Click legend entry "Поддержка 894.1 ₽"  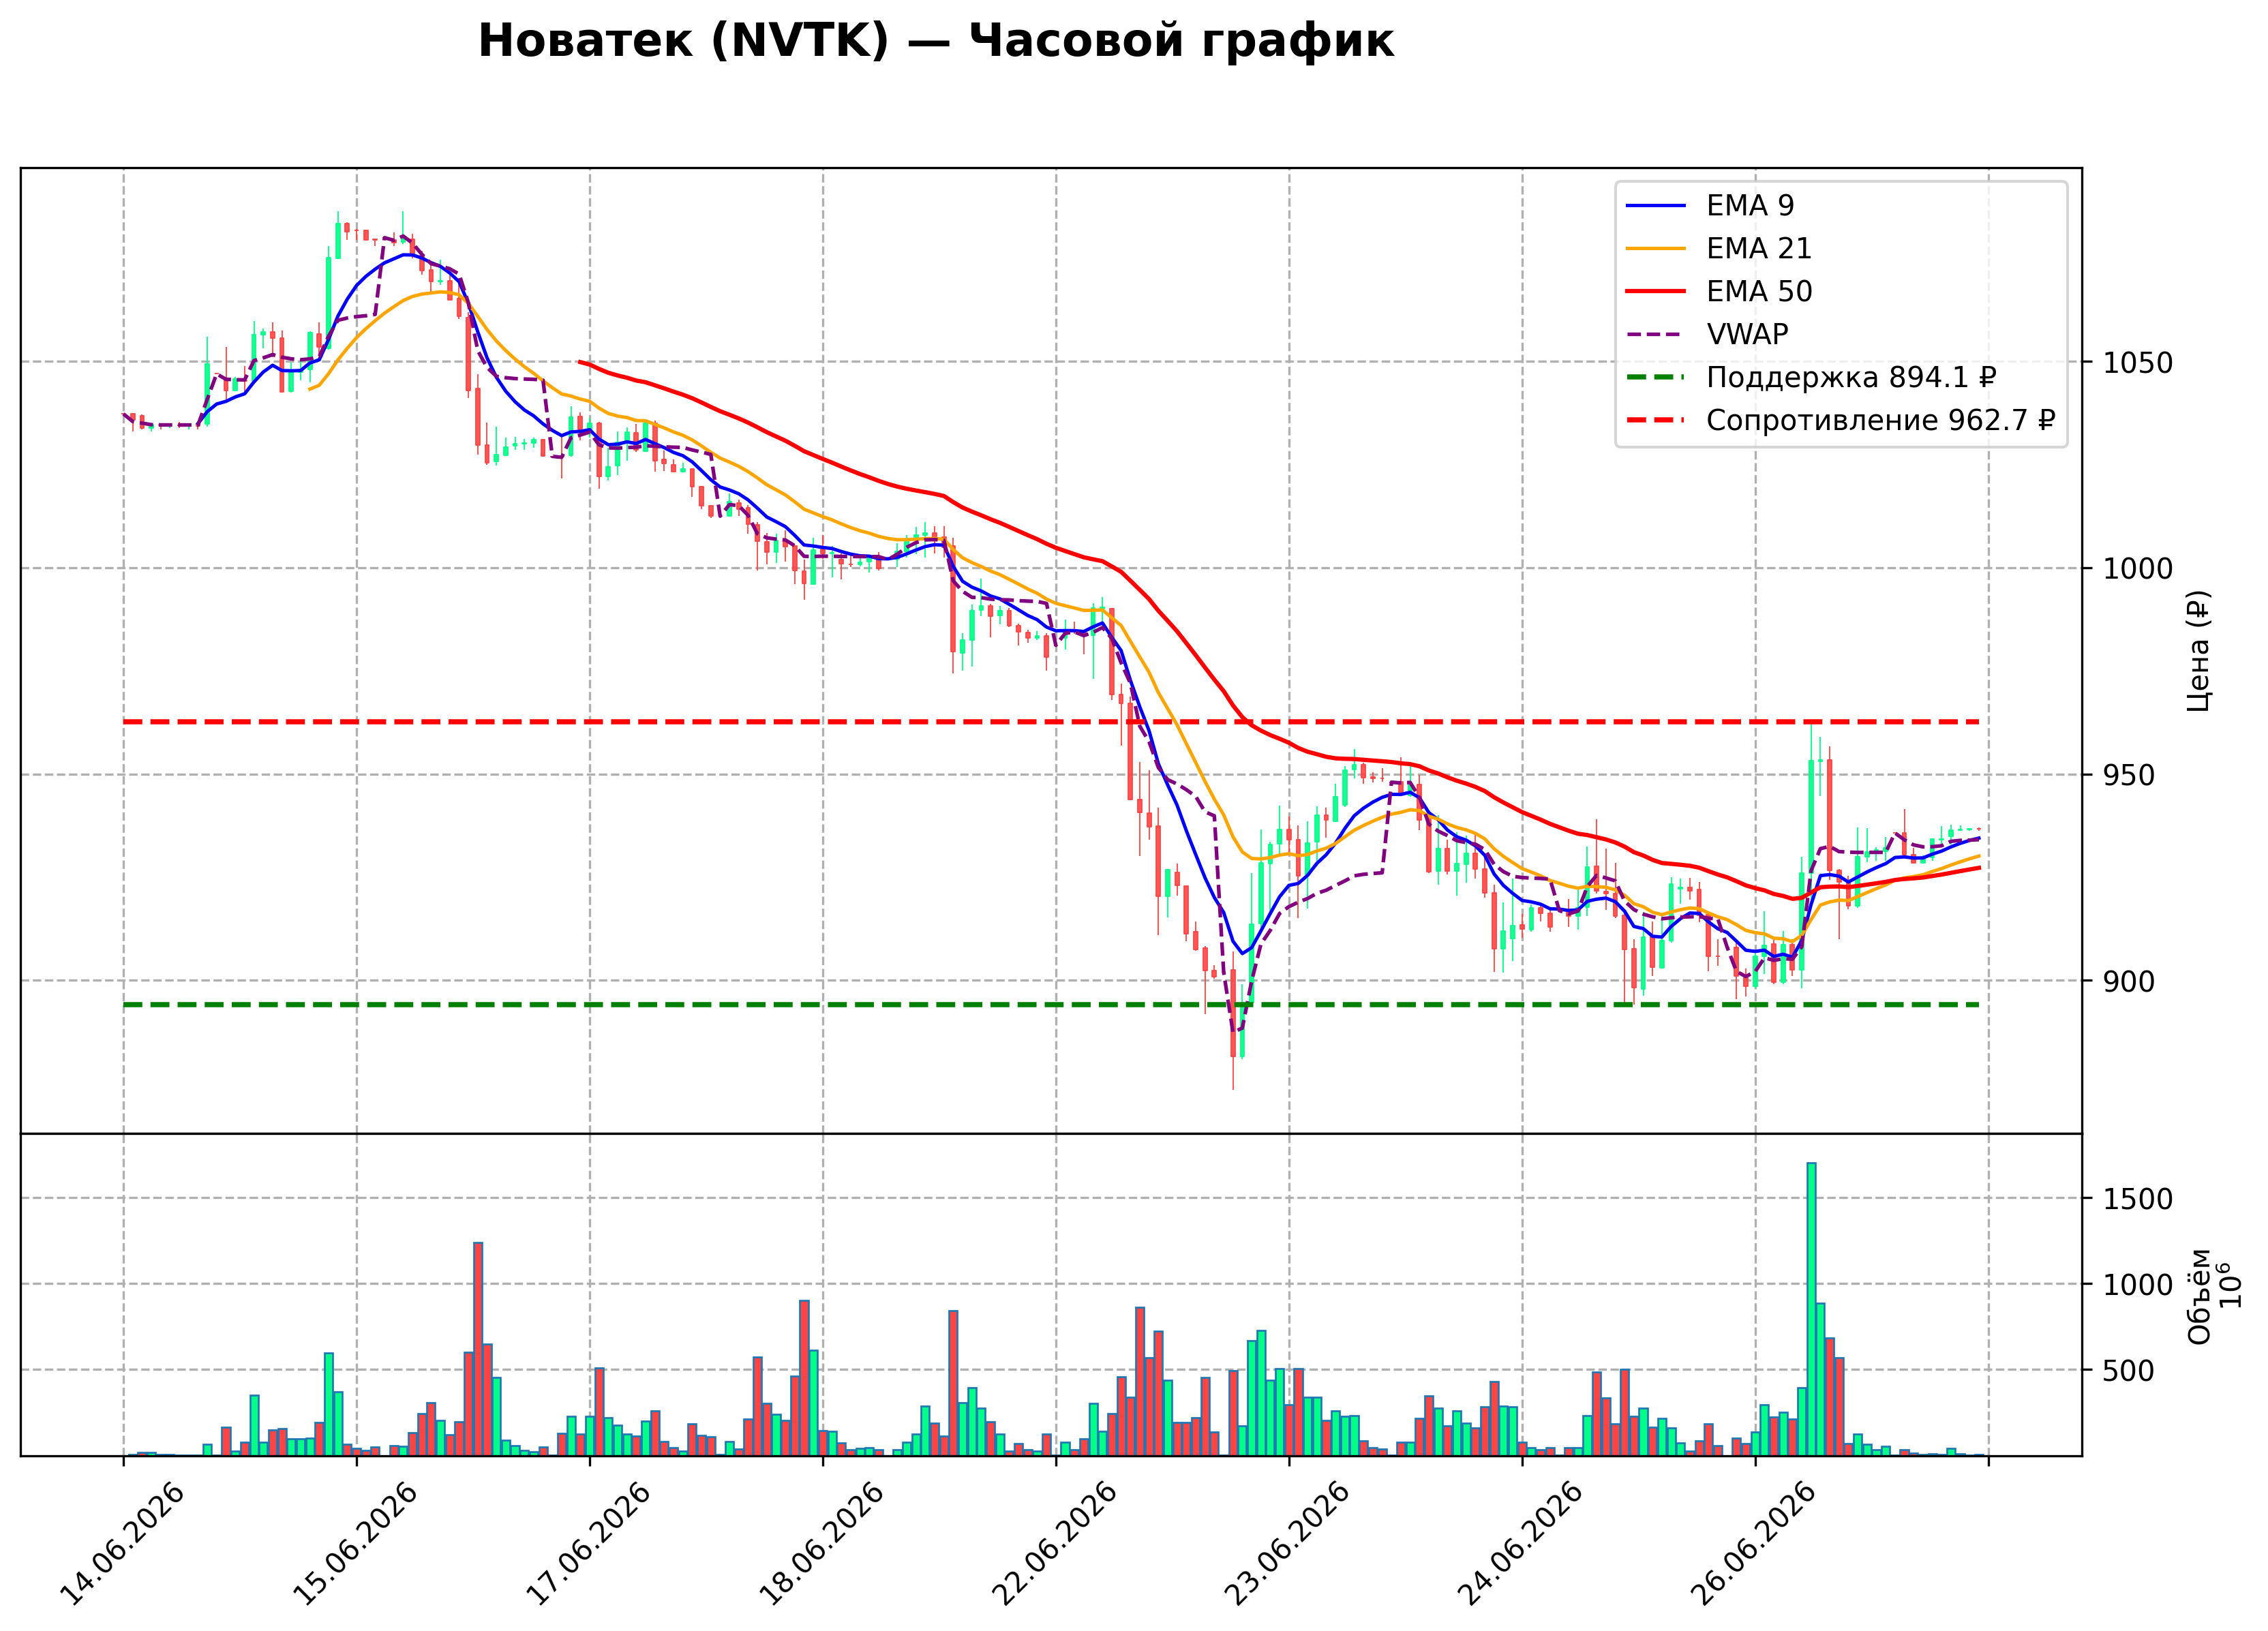tap(1851, 377)
